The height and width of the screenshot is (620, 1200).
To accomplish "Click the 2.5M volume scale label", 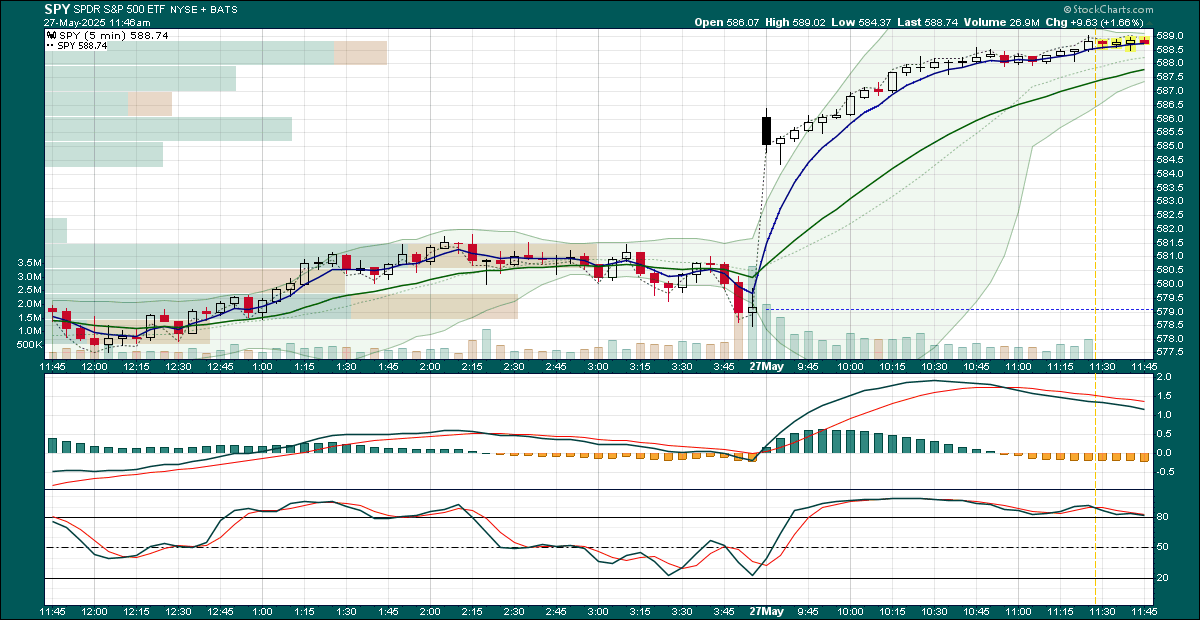I will pos(30,290).
